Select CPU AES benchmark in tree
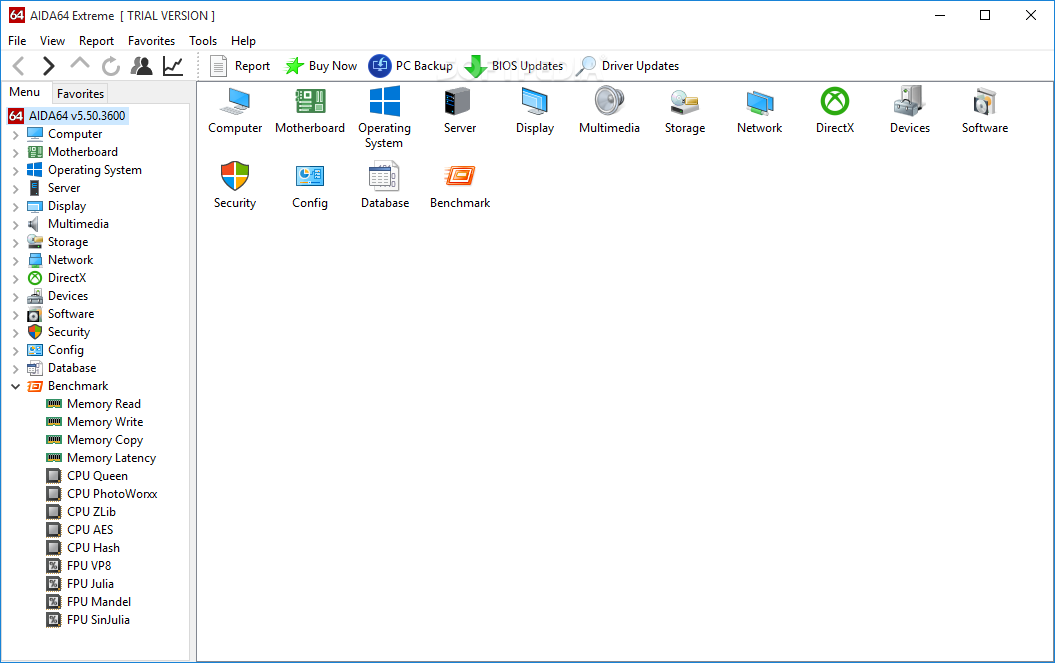1055x663 pixels. tap(89, 530)
